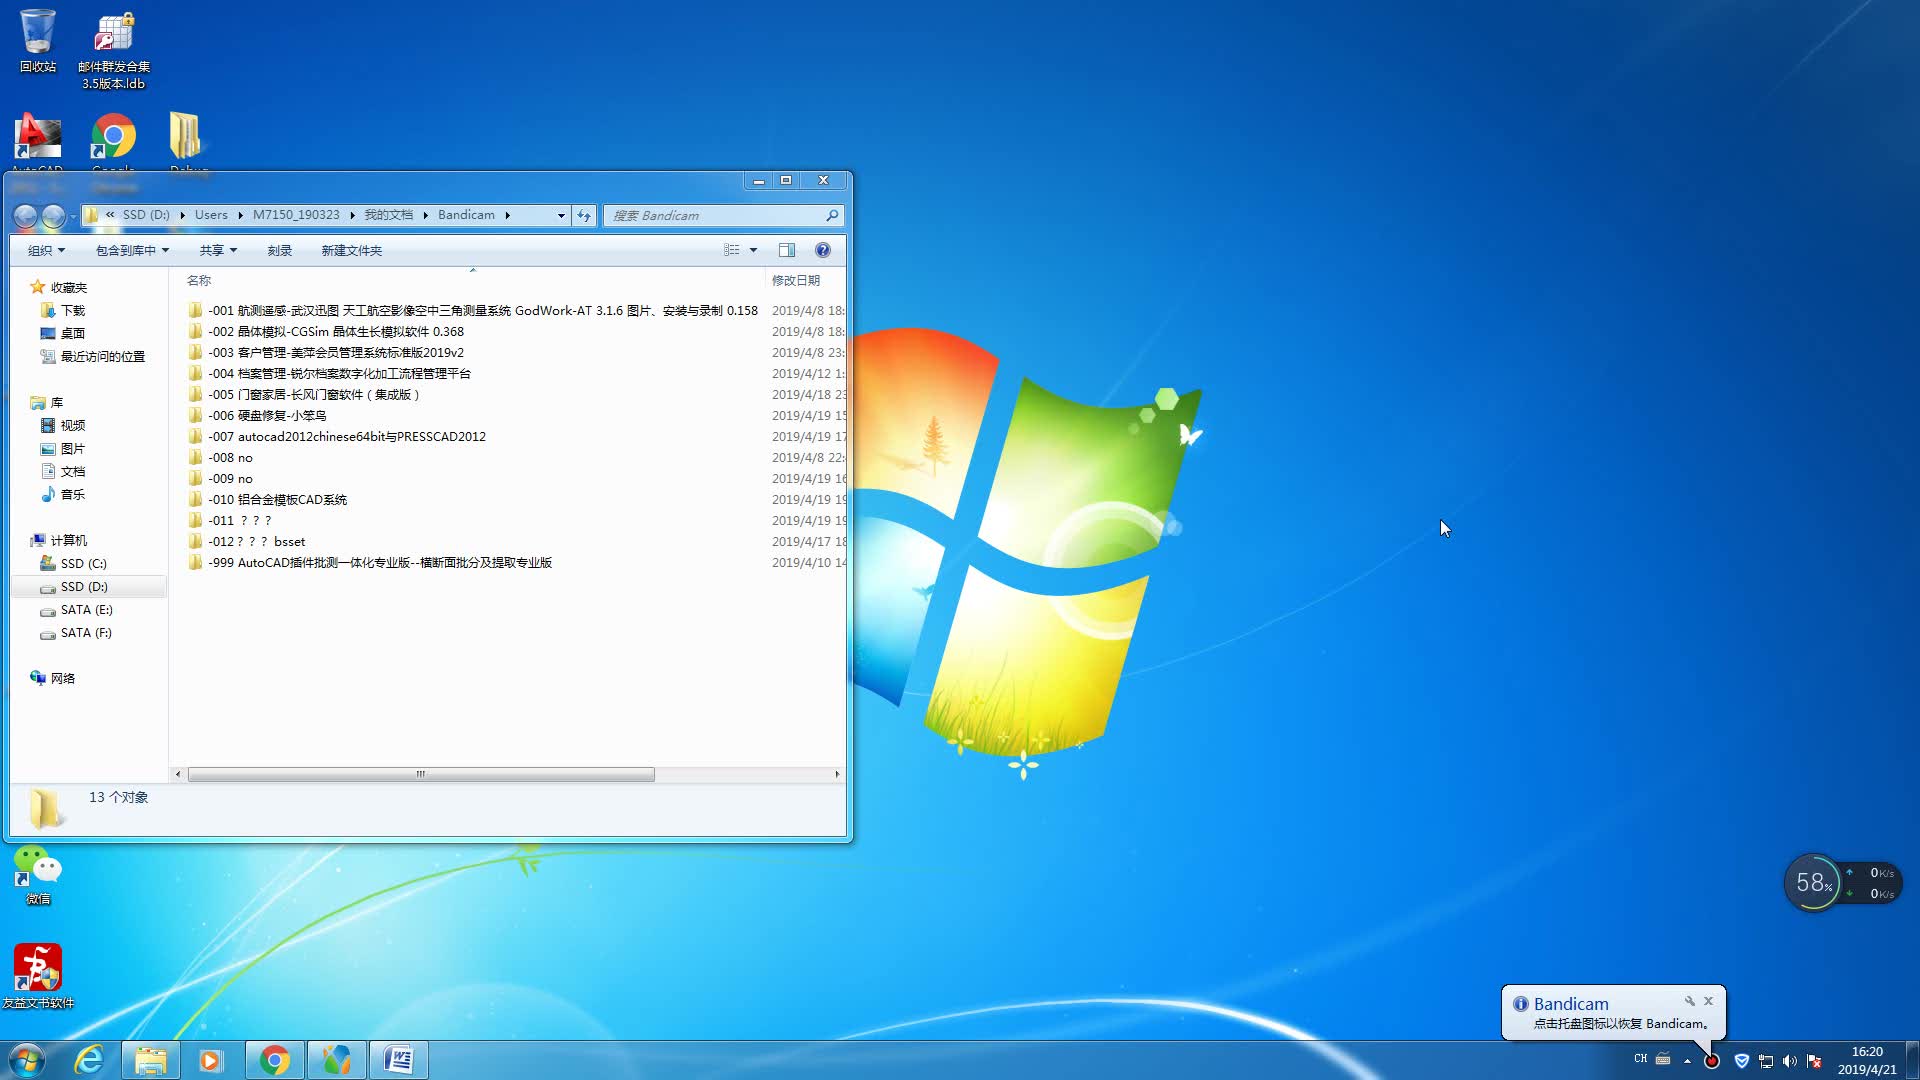Click the 刻录 (Burn) button
This screenshot has width=1920, height=1080.
pyautogui.click(x=280, y=250)
